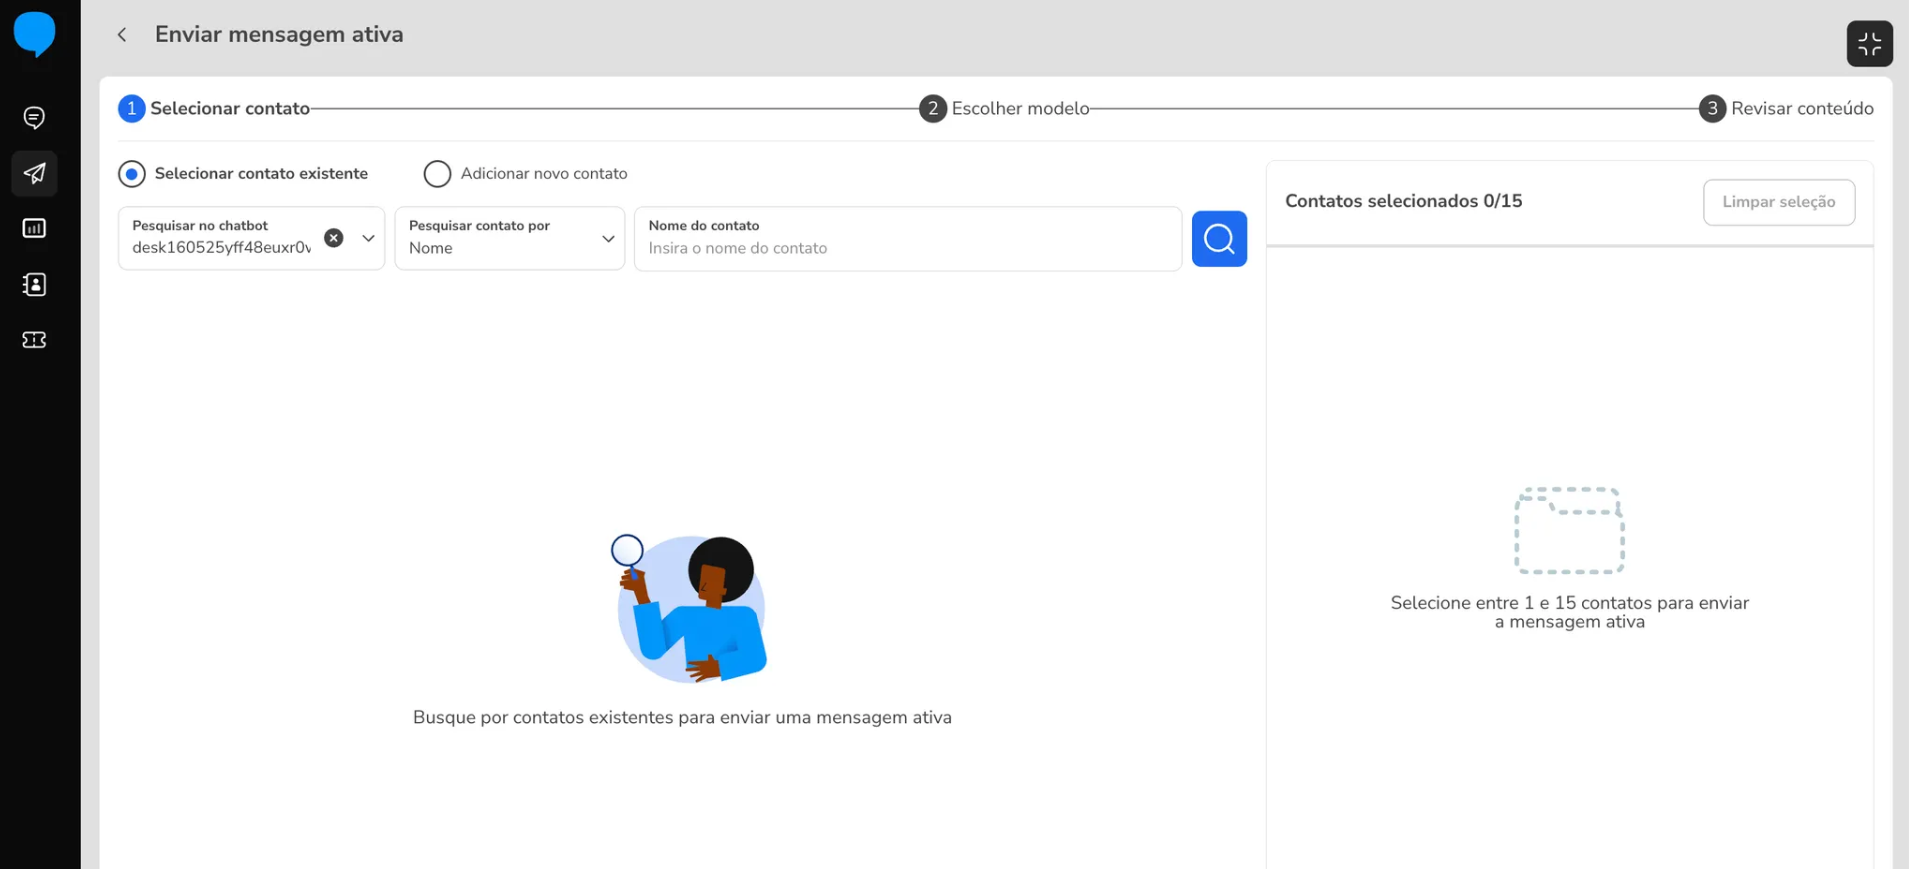Clear the selected chatbot with X icon
The width and height of the screenshot is (1909, 869).
(334, 238)
